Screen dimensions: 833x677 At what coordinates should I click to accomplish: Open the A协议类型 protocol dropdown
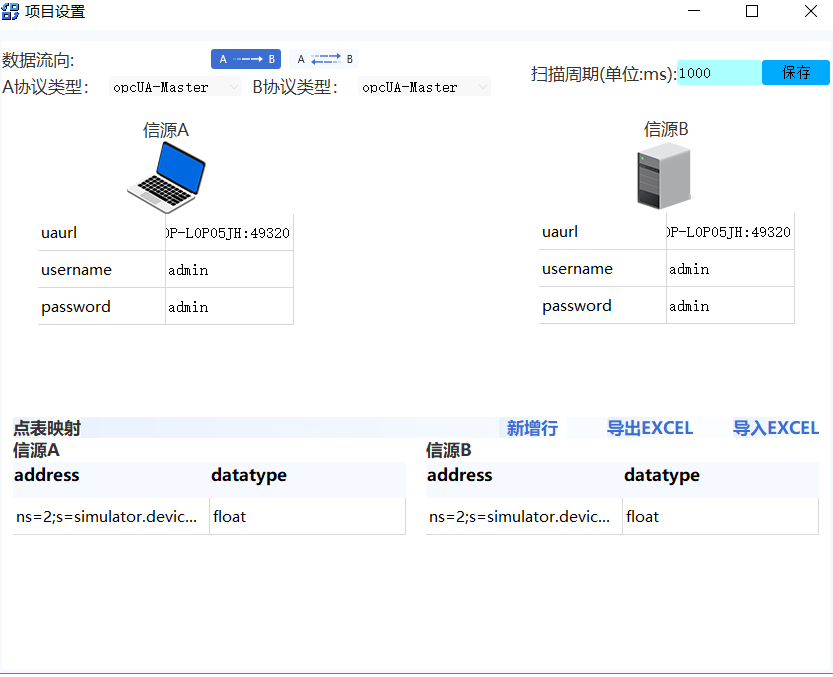[x=175, y=87]
